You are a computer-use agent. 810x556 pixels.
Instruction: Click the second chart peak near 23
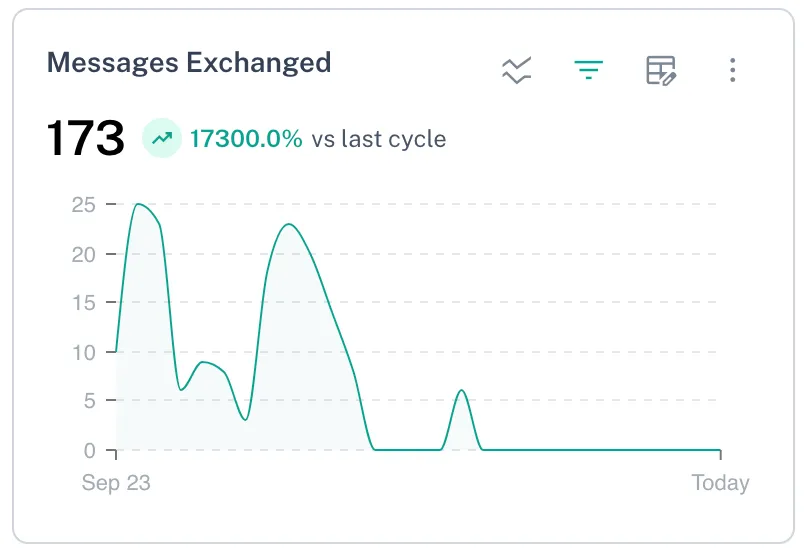[288, 224]
